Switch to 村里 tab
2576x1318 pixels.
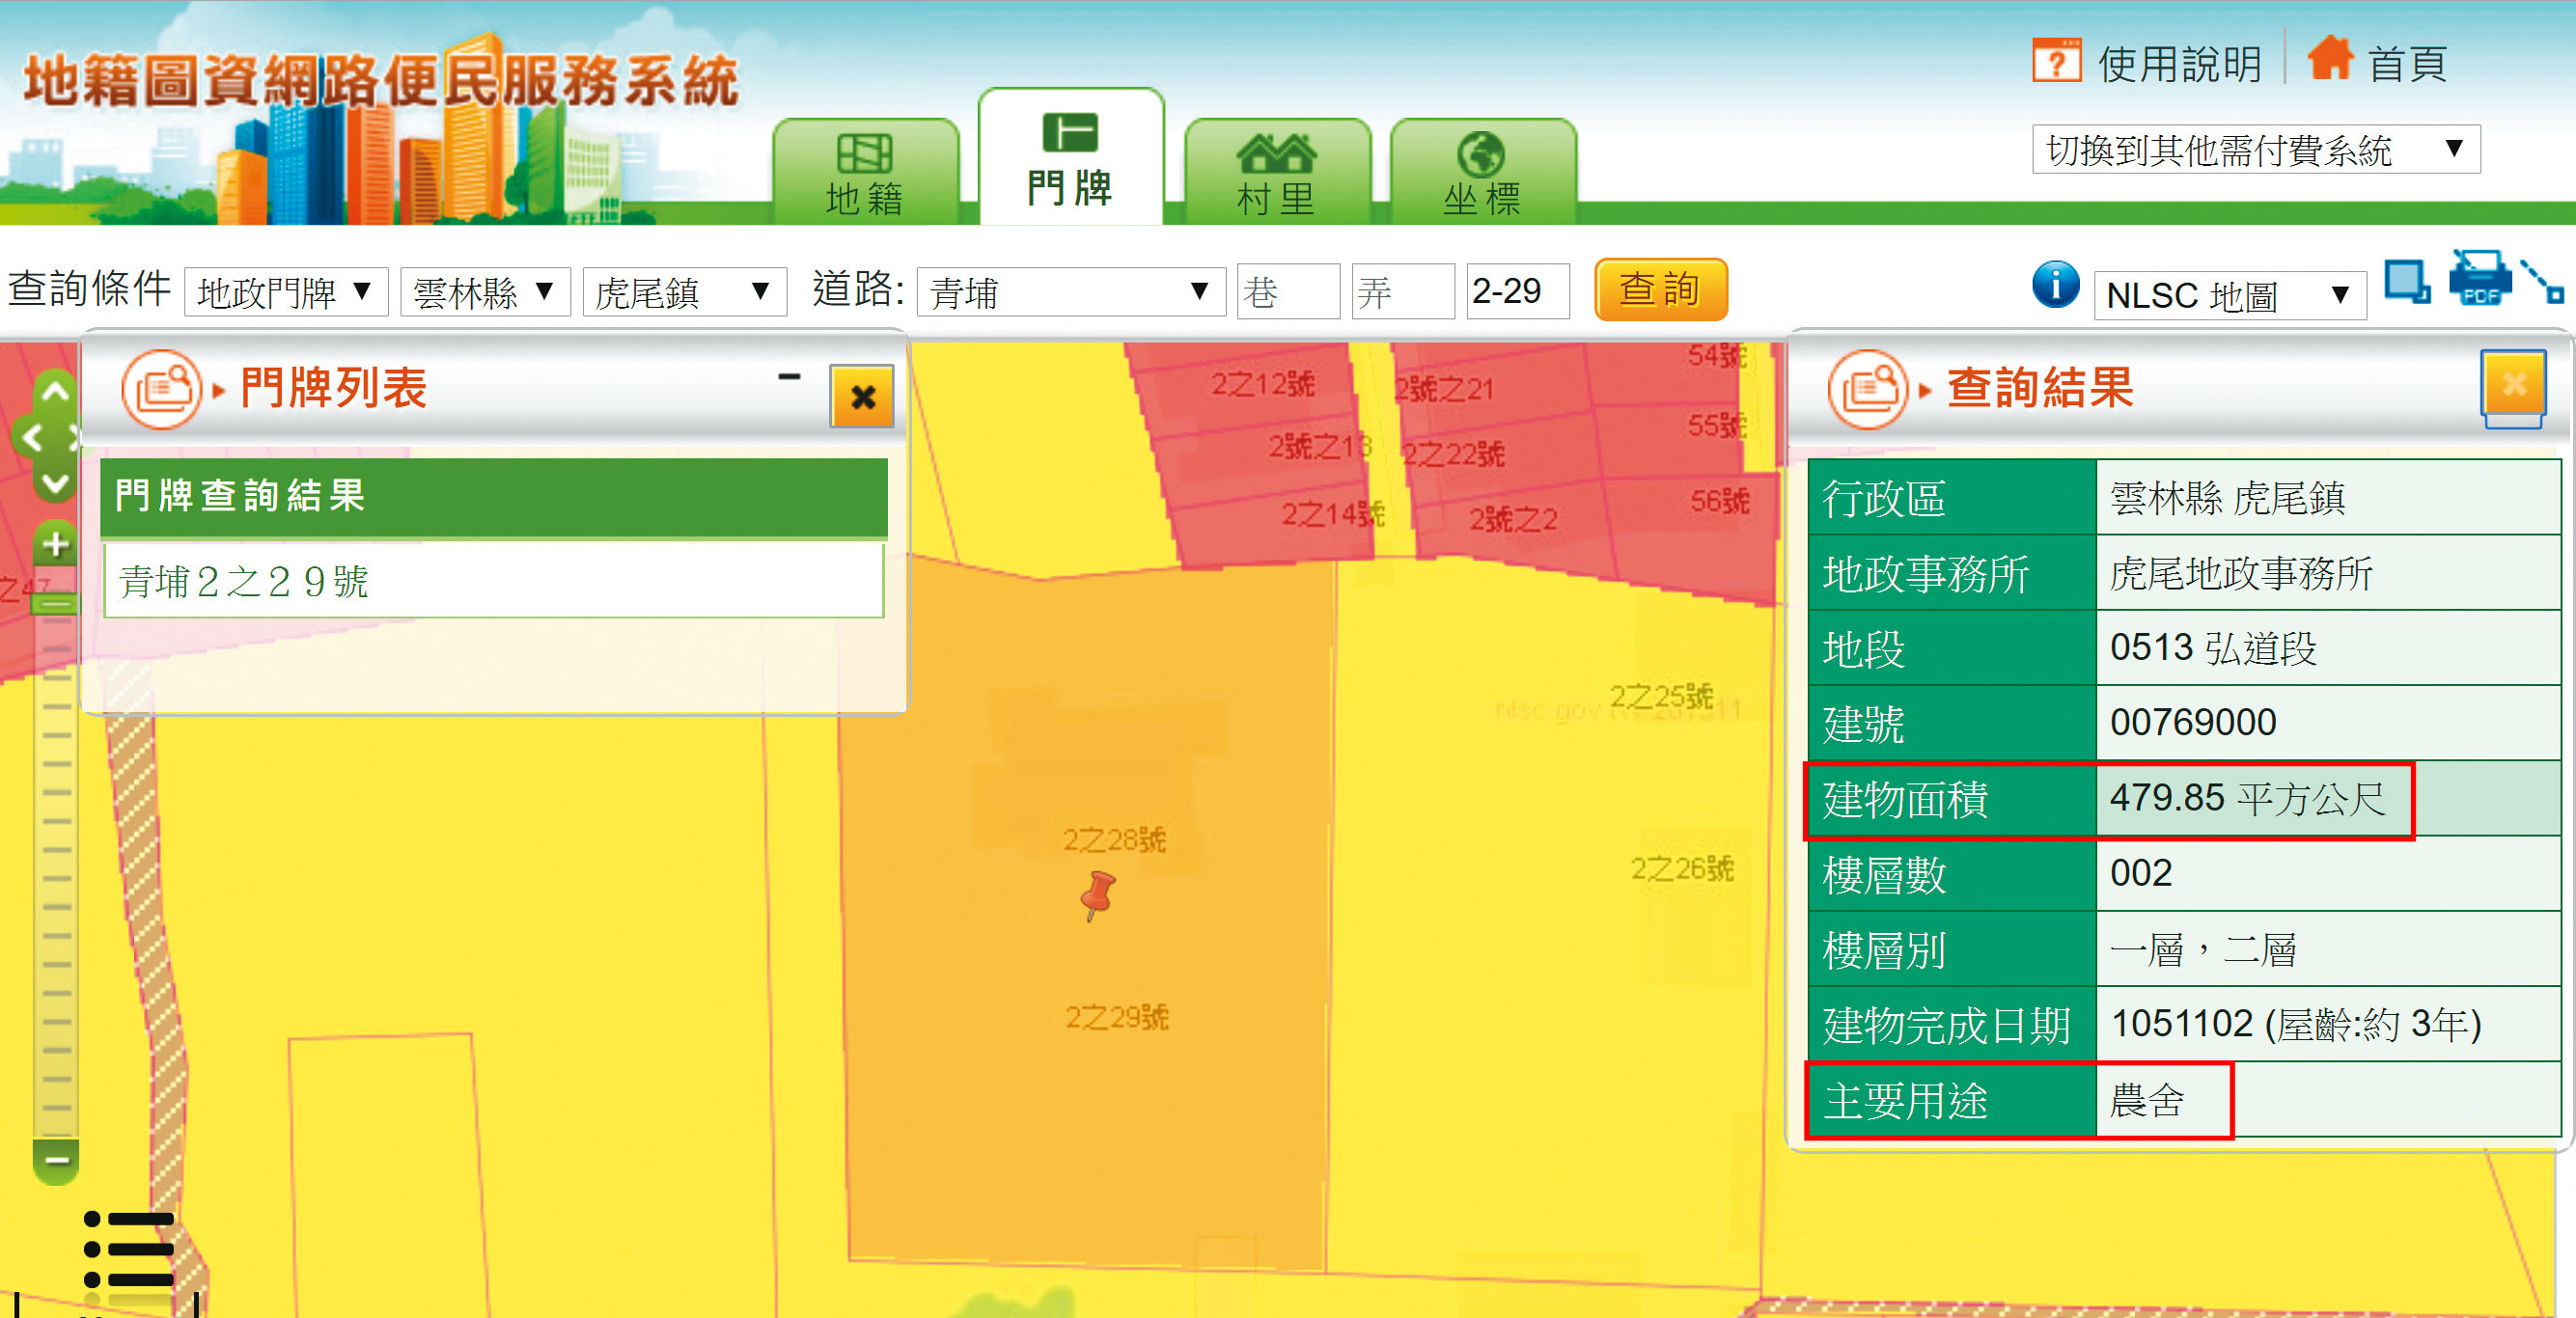(x=1277, y=172)
